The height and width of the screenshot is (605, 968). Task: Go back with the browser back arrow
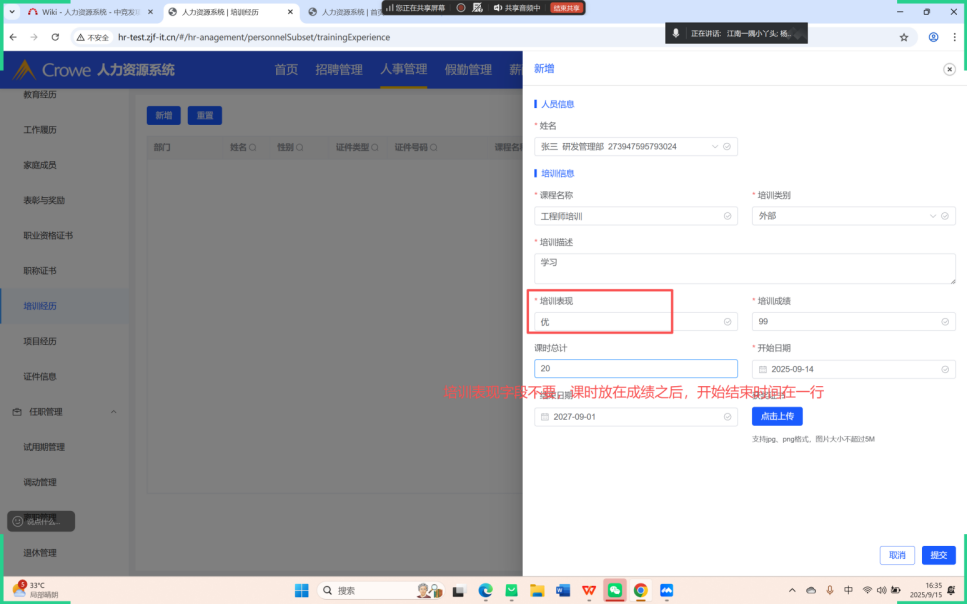pyautogui.click(x=14, y=37)
